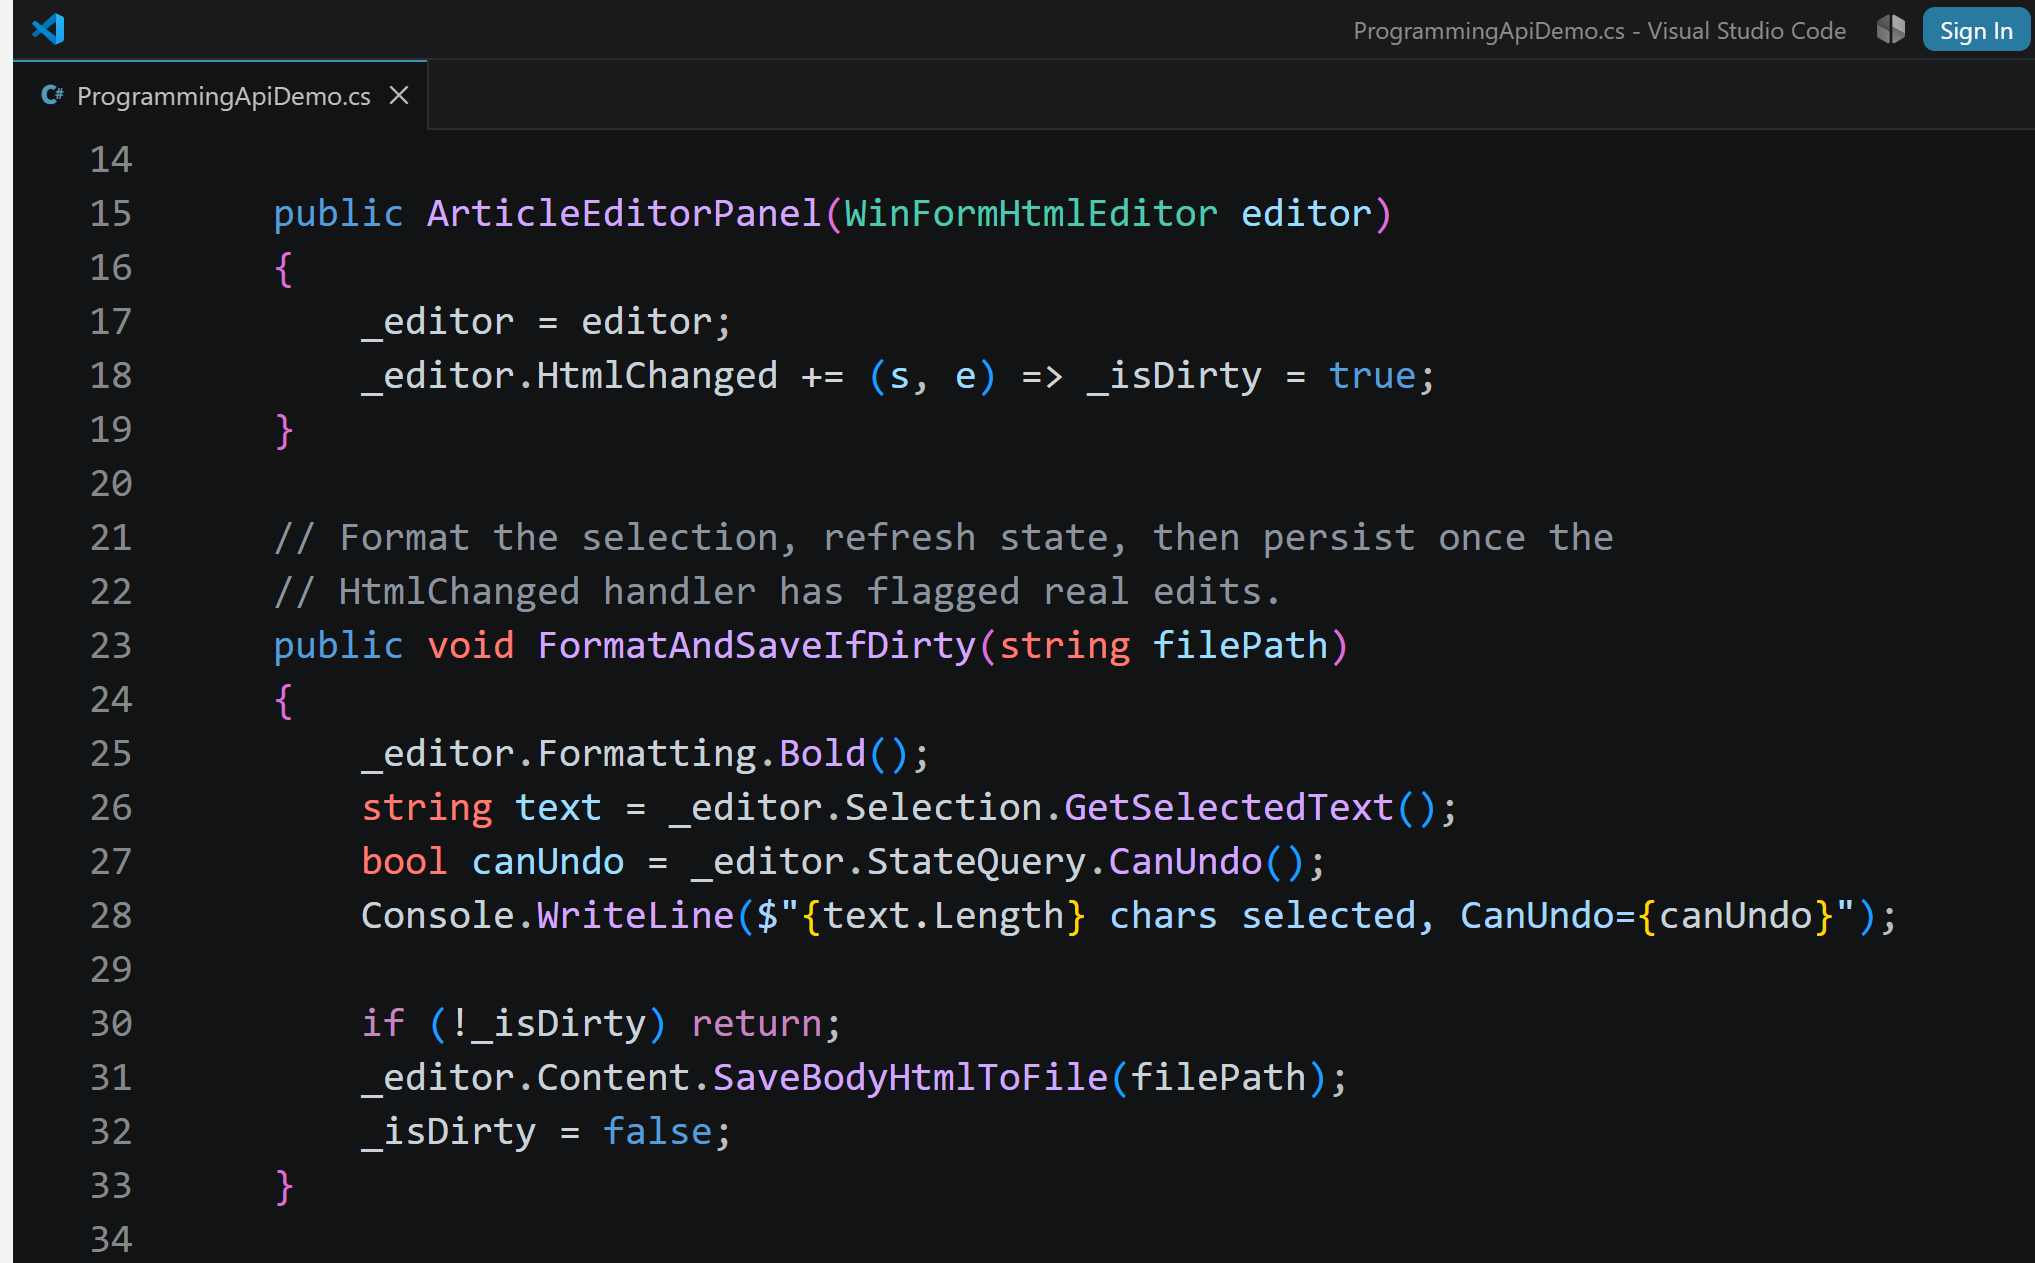The height and width of the screenshot is (1263, 2035).
Task: Click line number 23 in gutter
Action: point(111,645)
